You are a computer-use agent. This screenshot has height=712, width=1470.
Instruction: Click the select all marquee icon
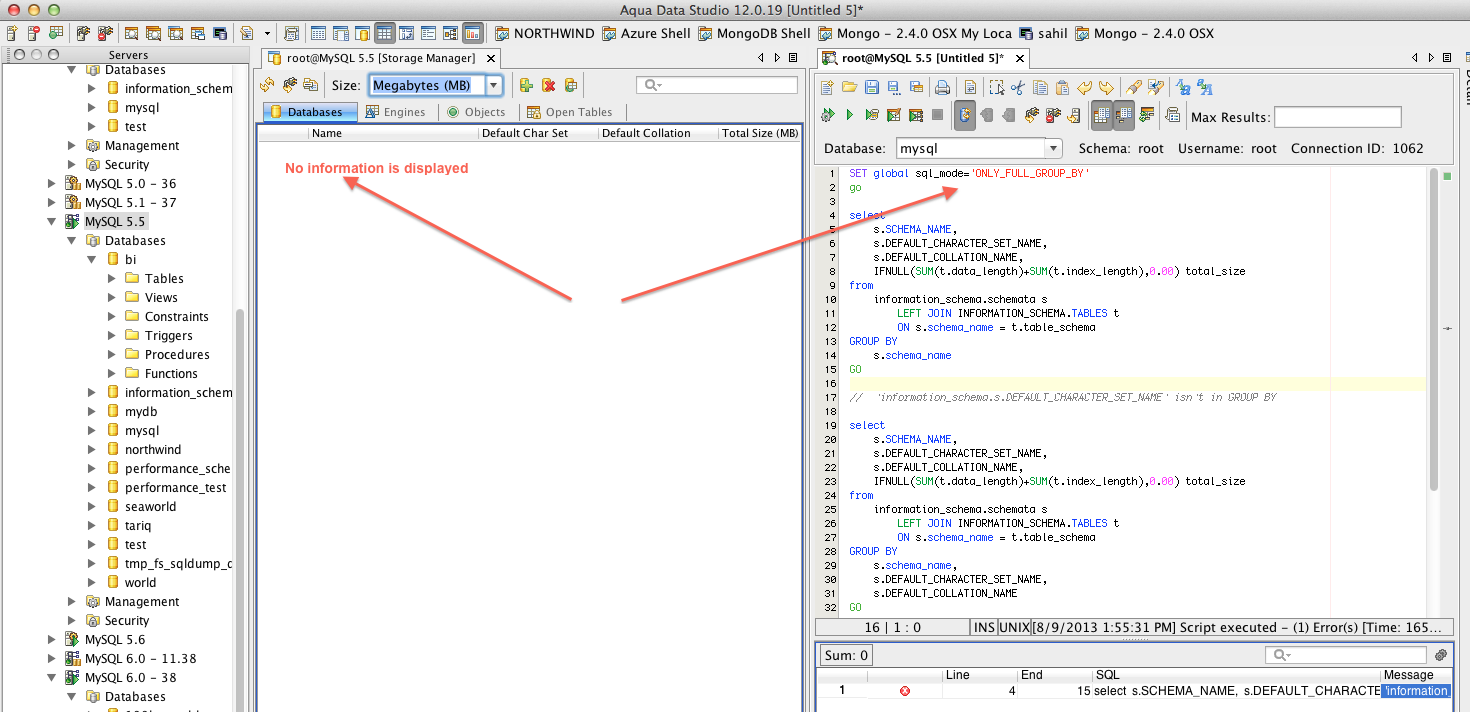coord(996,87)
